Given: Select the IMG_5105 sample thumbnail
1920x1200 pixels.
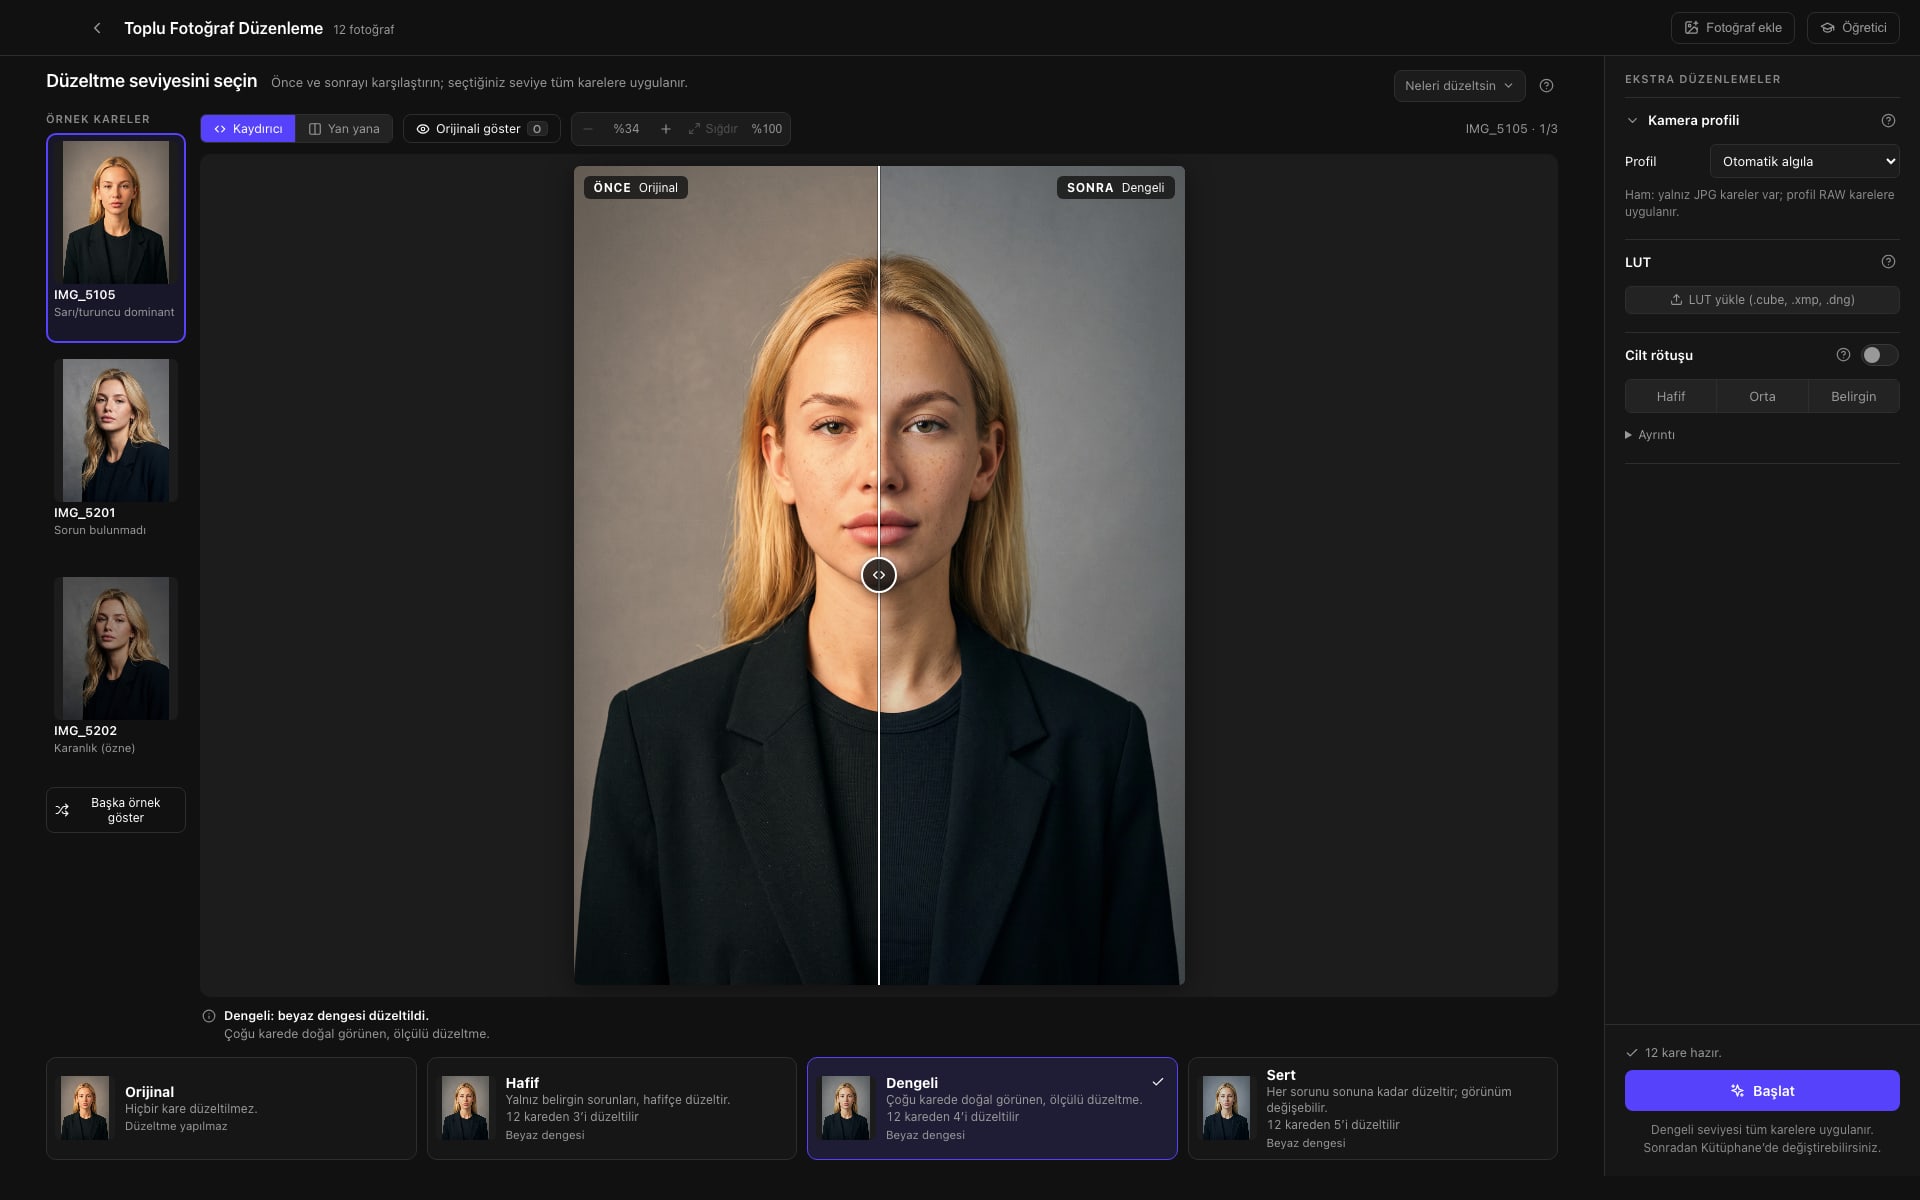Looking at the screenshot, I should coord(116,238).
